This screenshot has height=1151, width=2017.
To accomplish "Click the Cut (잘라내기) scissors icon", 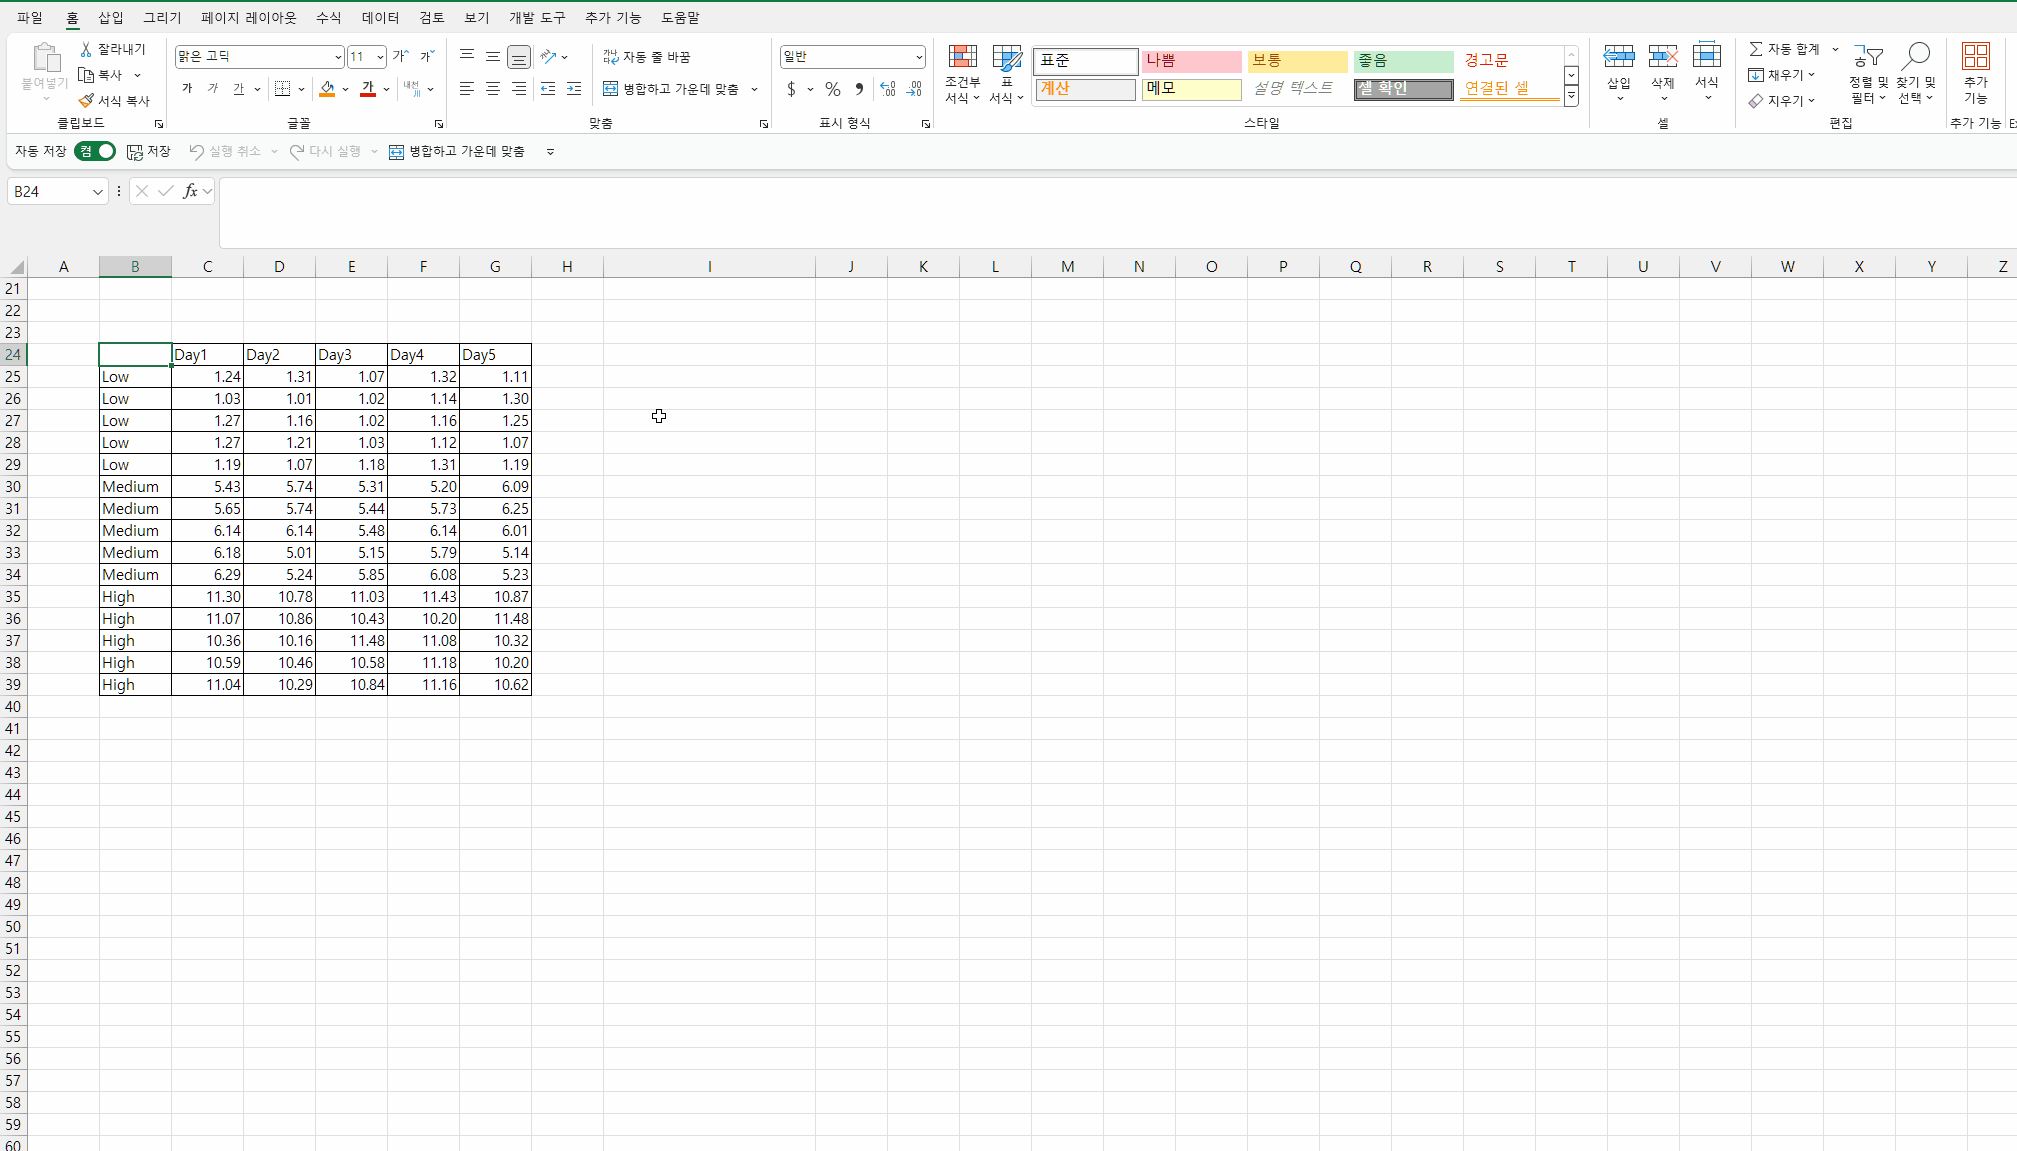I will click(x=86, y=49).
